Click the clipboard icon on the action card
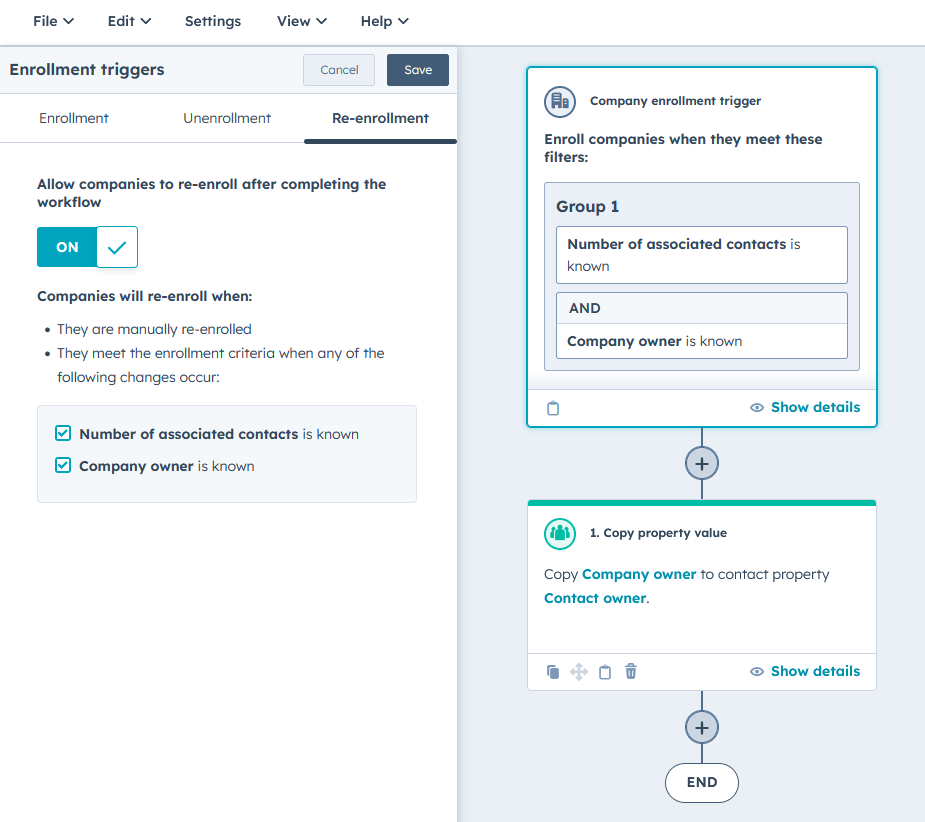Screen dimensions: 925x822 (605, 671)
